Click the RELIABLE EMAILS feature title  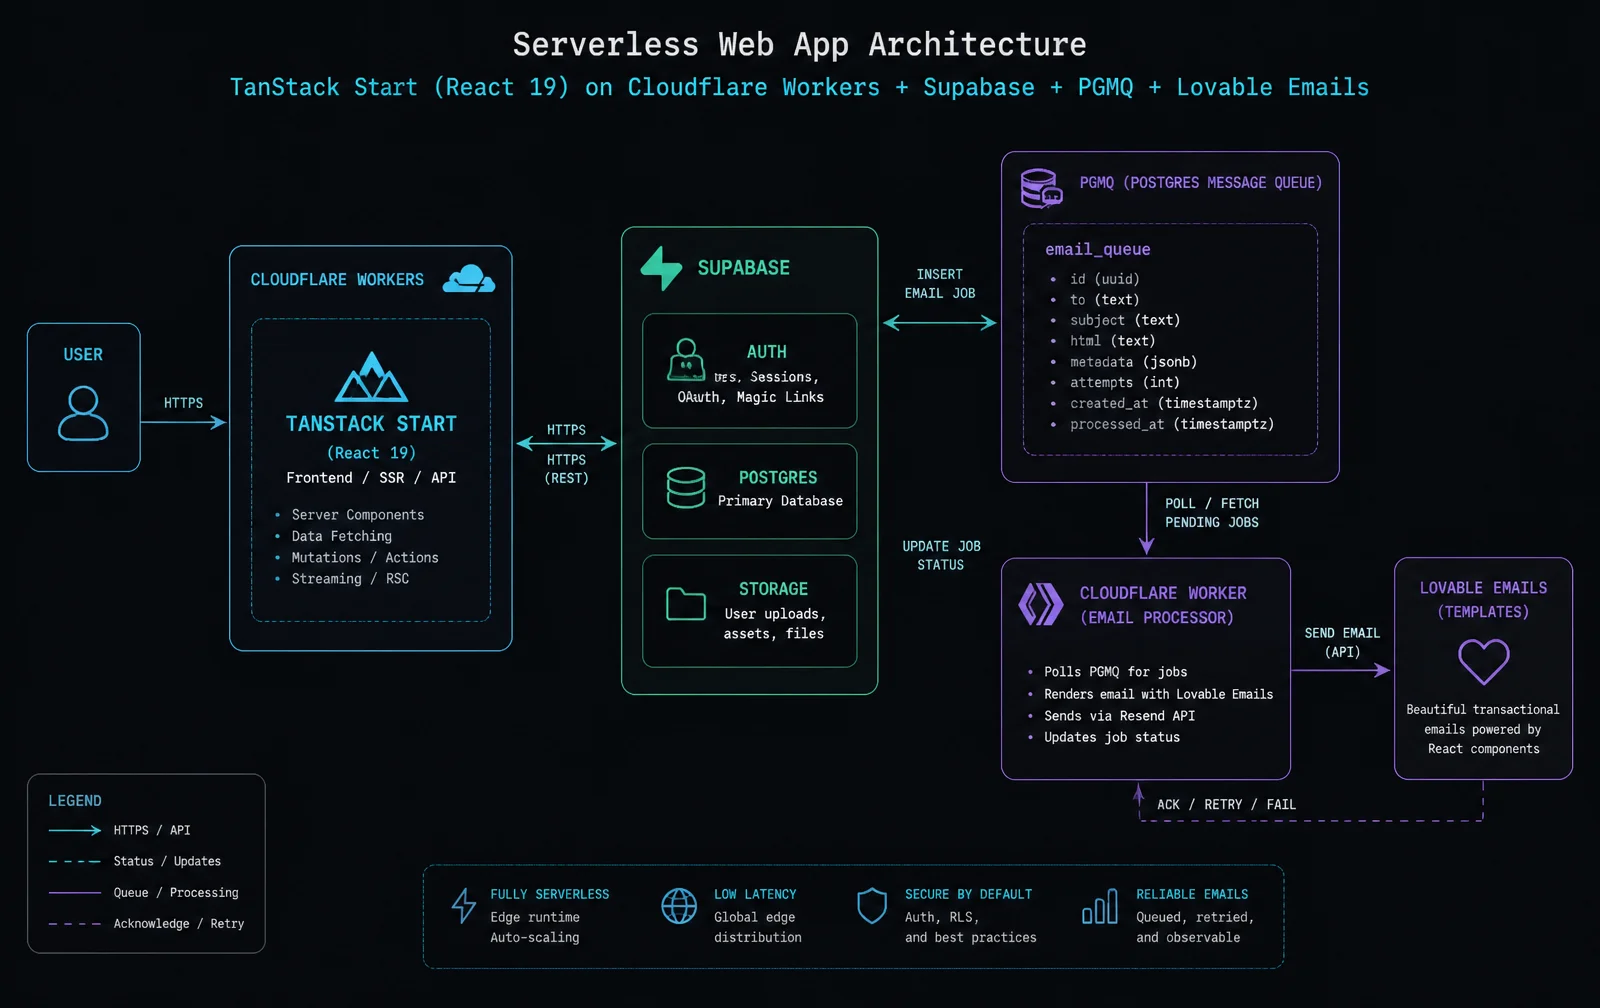coord(1192,894)
